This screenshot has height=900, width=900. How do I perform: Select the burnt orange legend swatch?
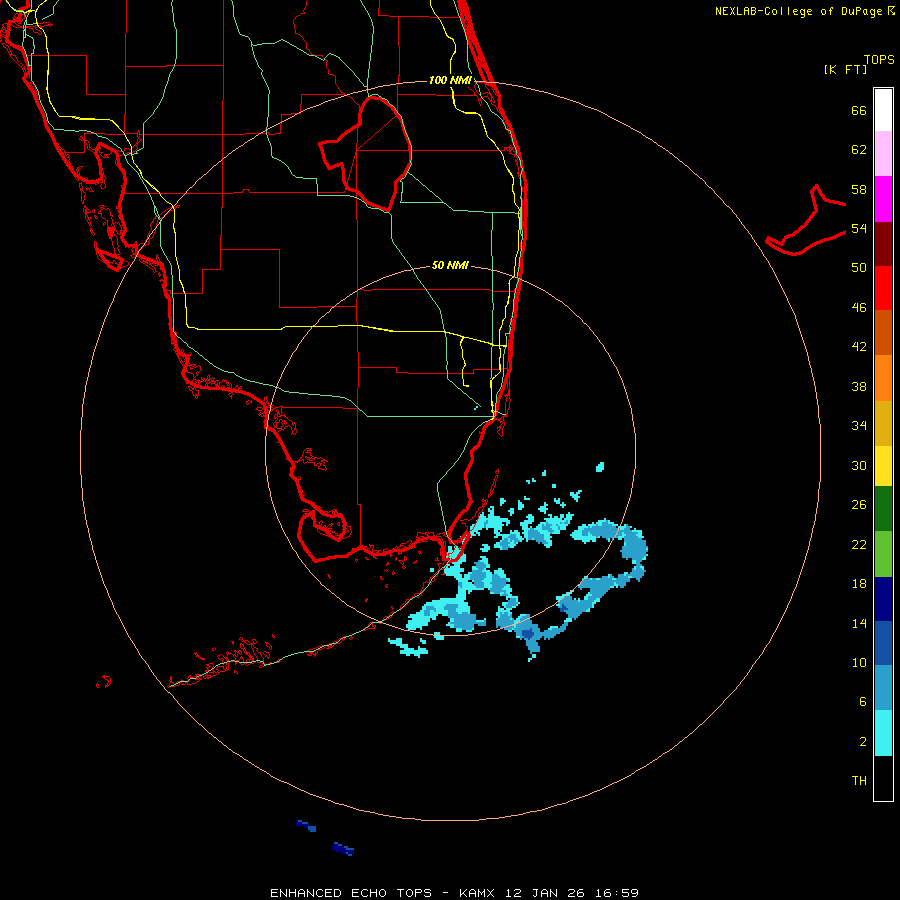coord(883,332)
